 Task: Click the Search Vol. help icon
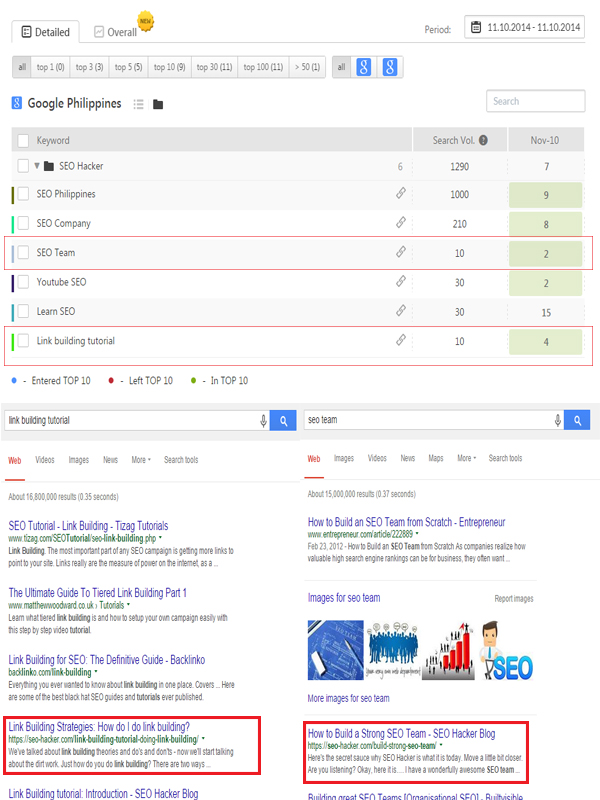pos(483,141)
